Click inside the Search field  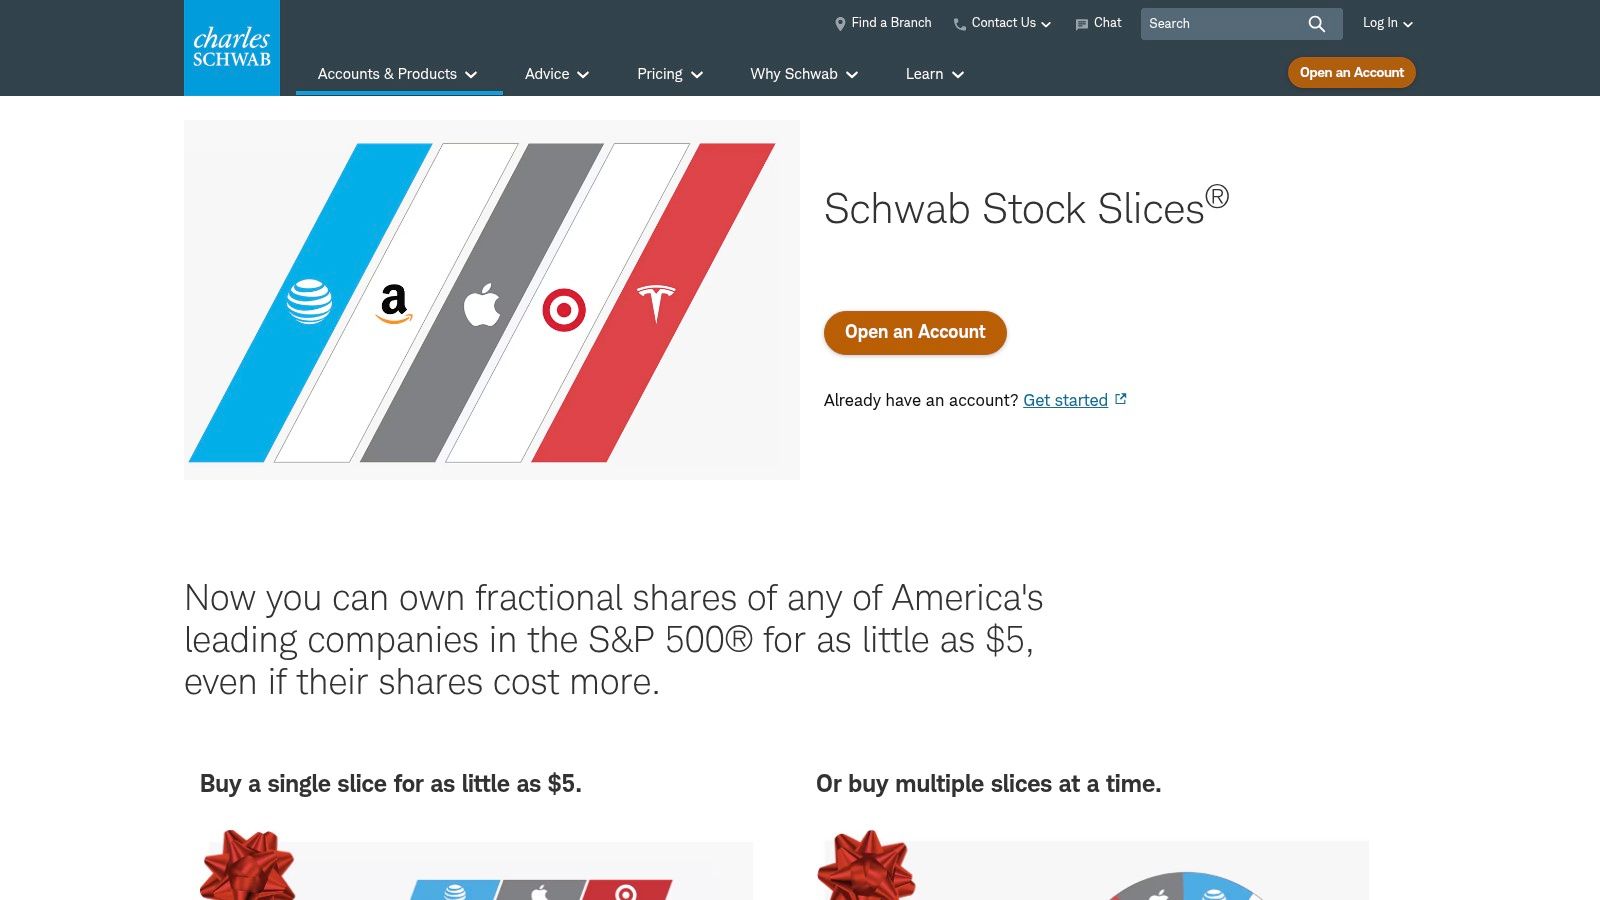(x=1220, y=23)
